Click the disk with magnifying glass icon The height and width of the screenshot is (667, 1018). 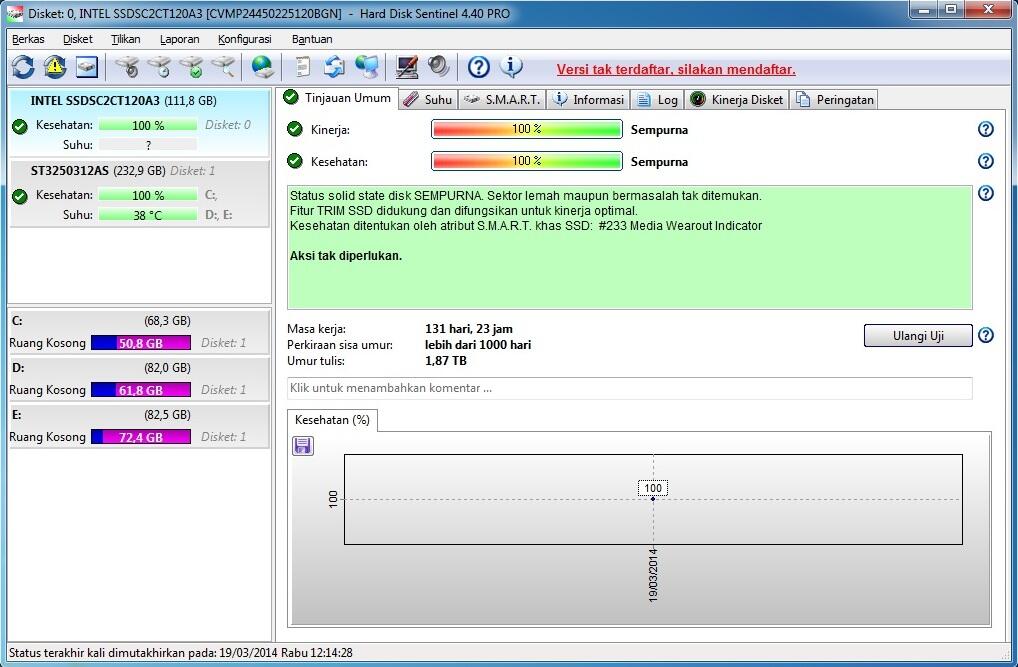[x=223, y=67]
